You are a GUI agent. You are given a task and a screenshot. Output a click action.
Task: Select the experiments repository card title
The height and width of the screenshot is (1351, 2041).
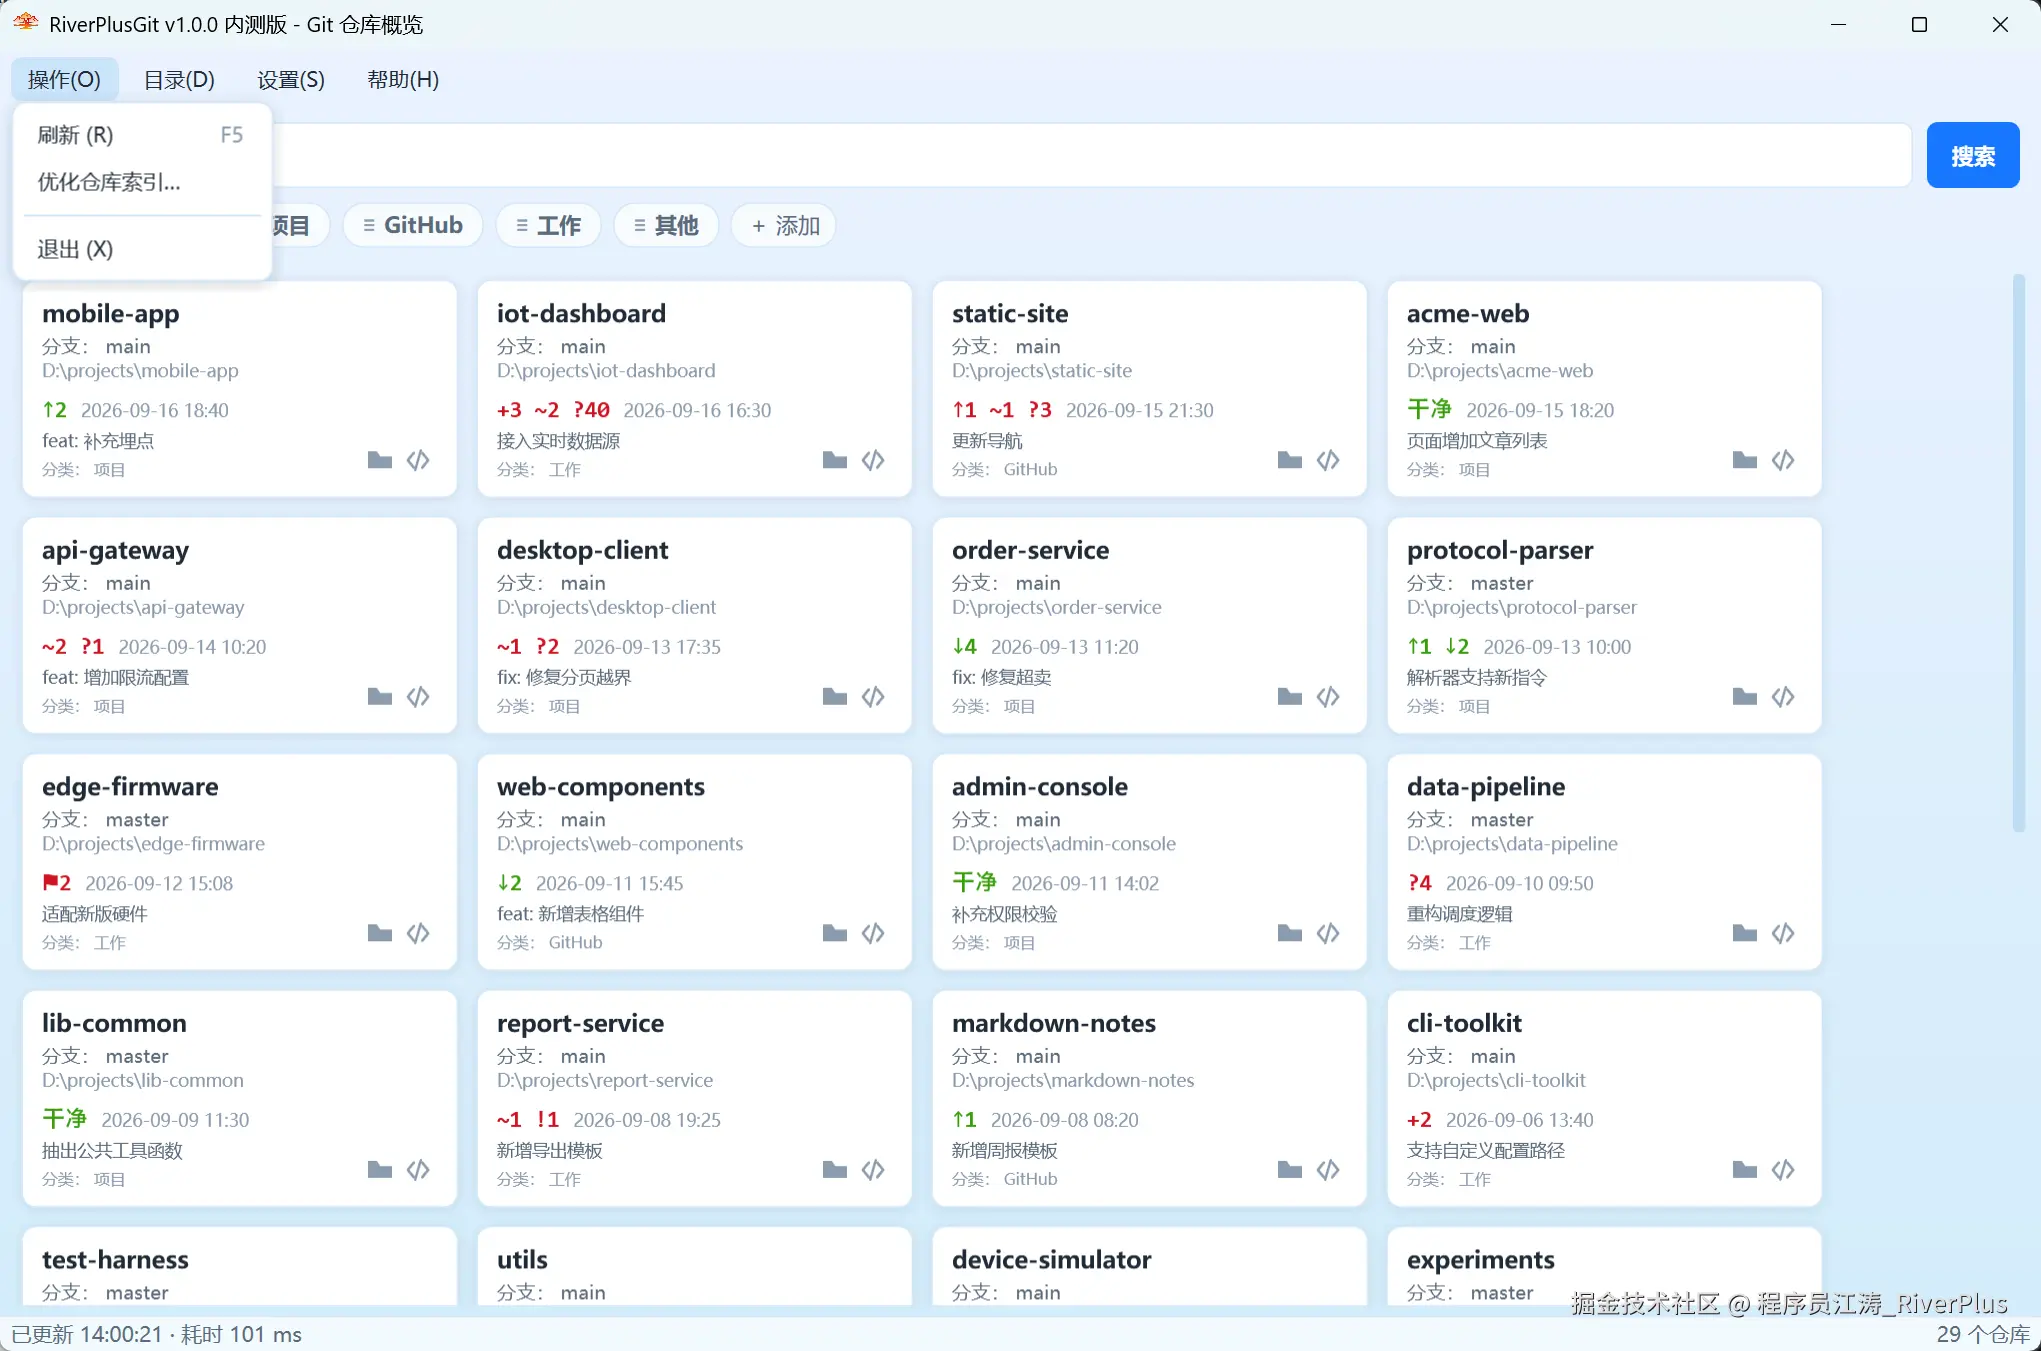(1480, 1259)
